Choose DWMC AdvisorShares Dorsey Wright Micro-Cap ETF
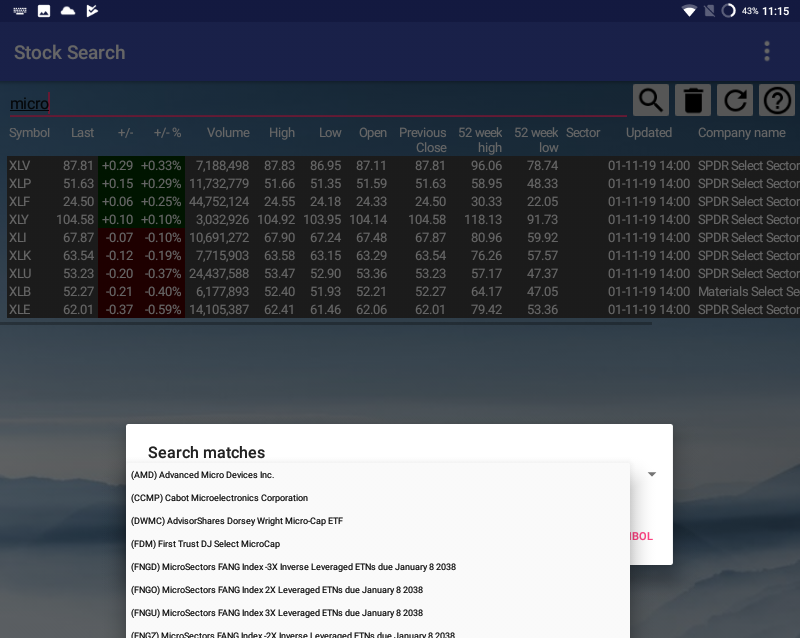This screenshot has height=638, width=800. pyautogui.click(x=378, y=521)
